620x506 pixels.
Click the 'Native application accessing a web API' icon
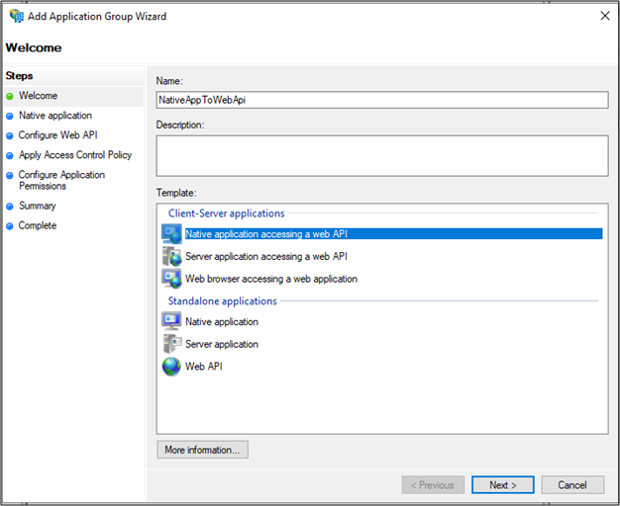pos(172,234)
